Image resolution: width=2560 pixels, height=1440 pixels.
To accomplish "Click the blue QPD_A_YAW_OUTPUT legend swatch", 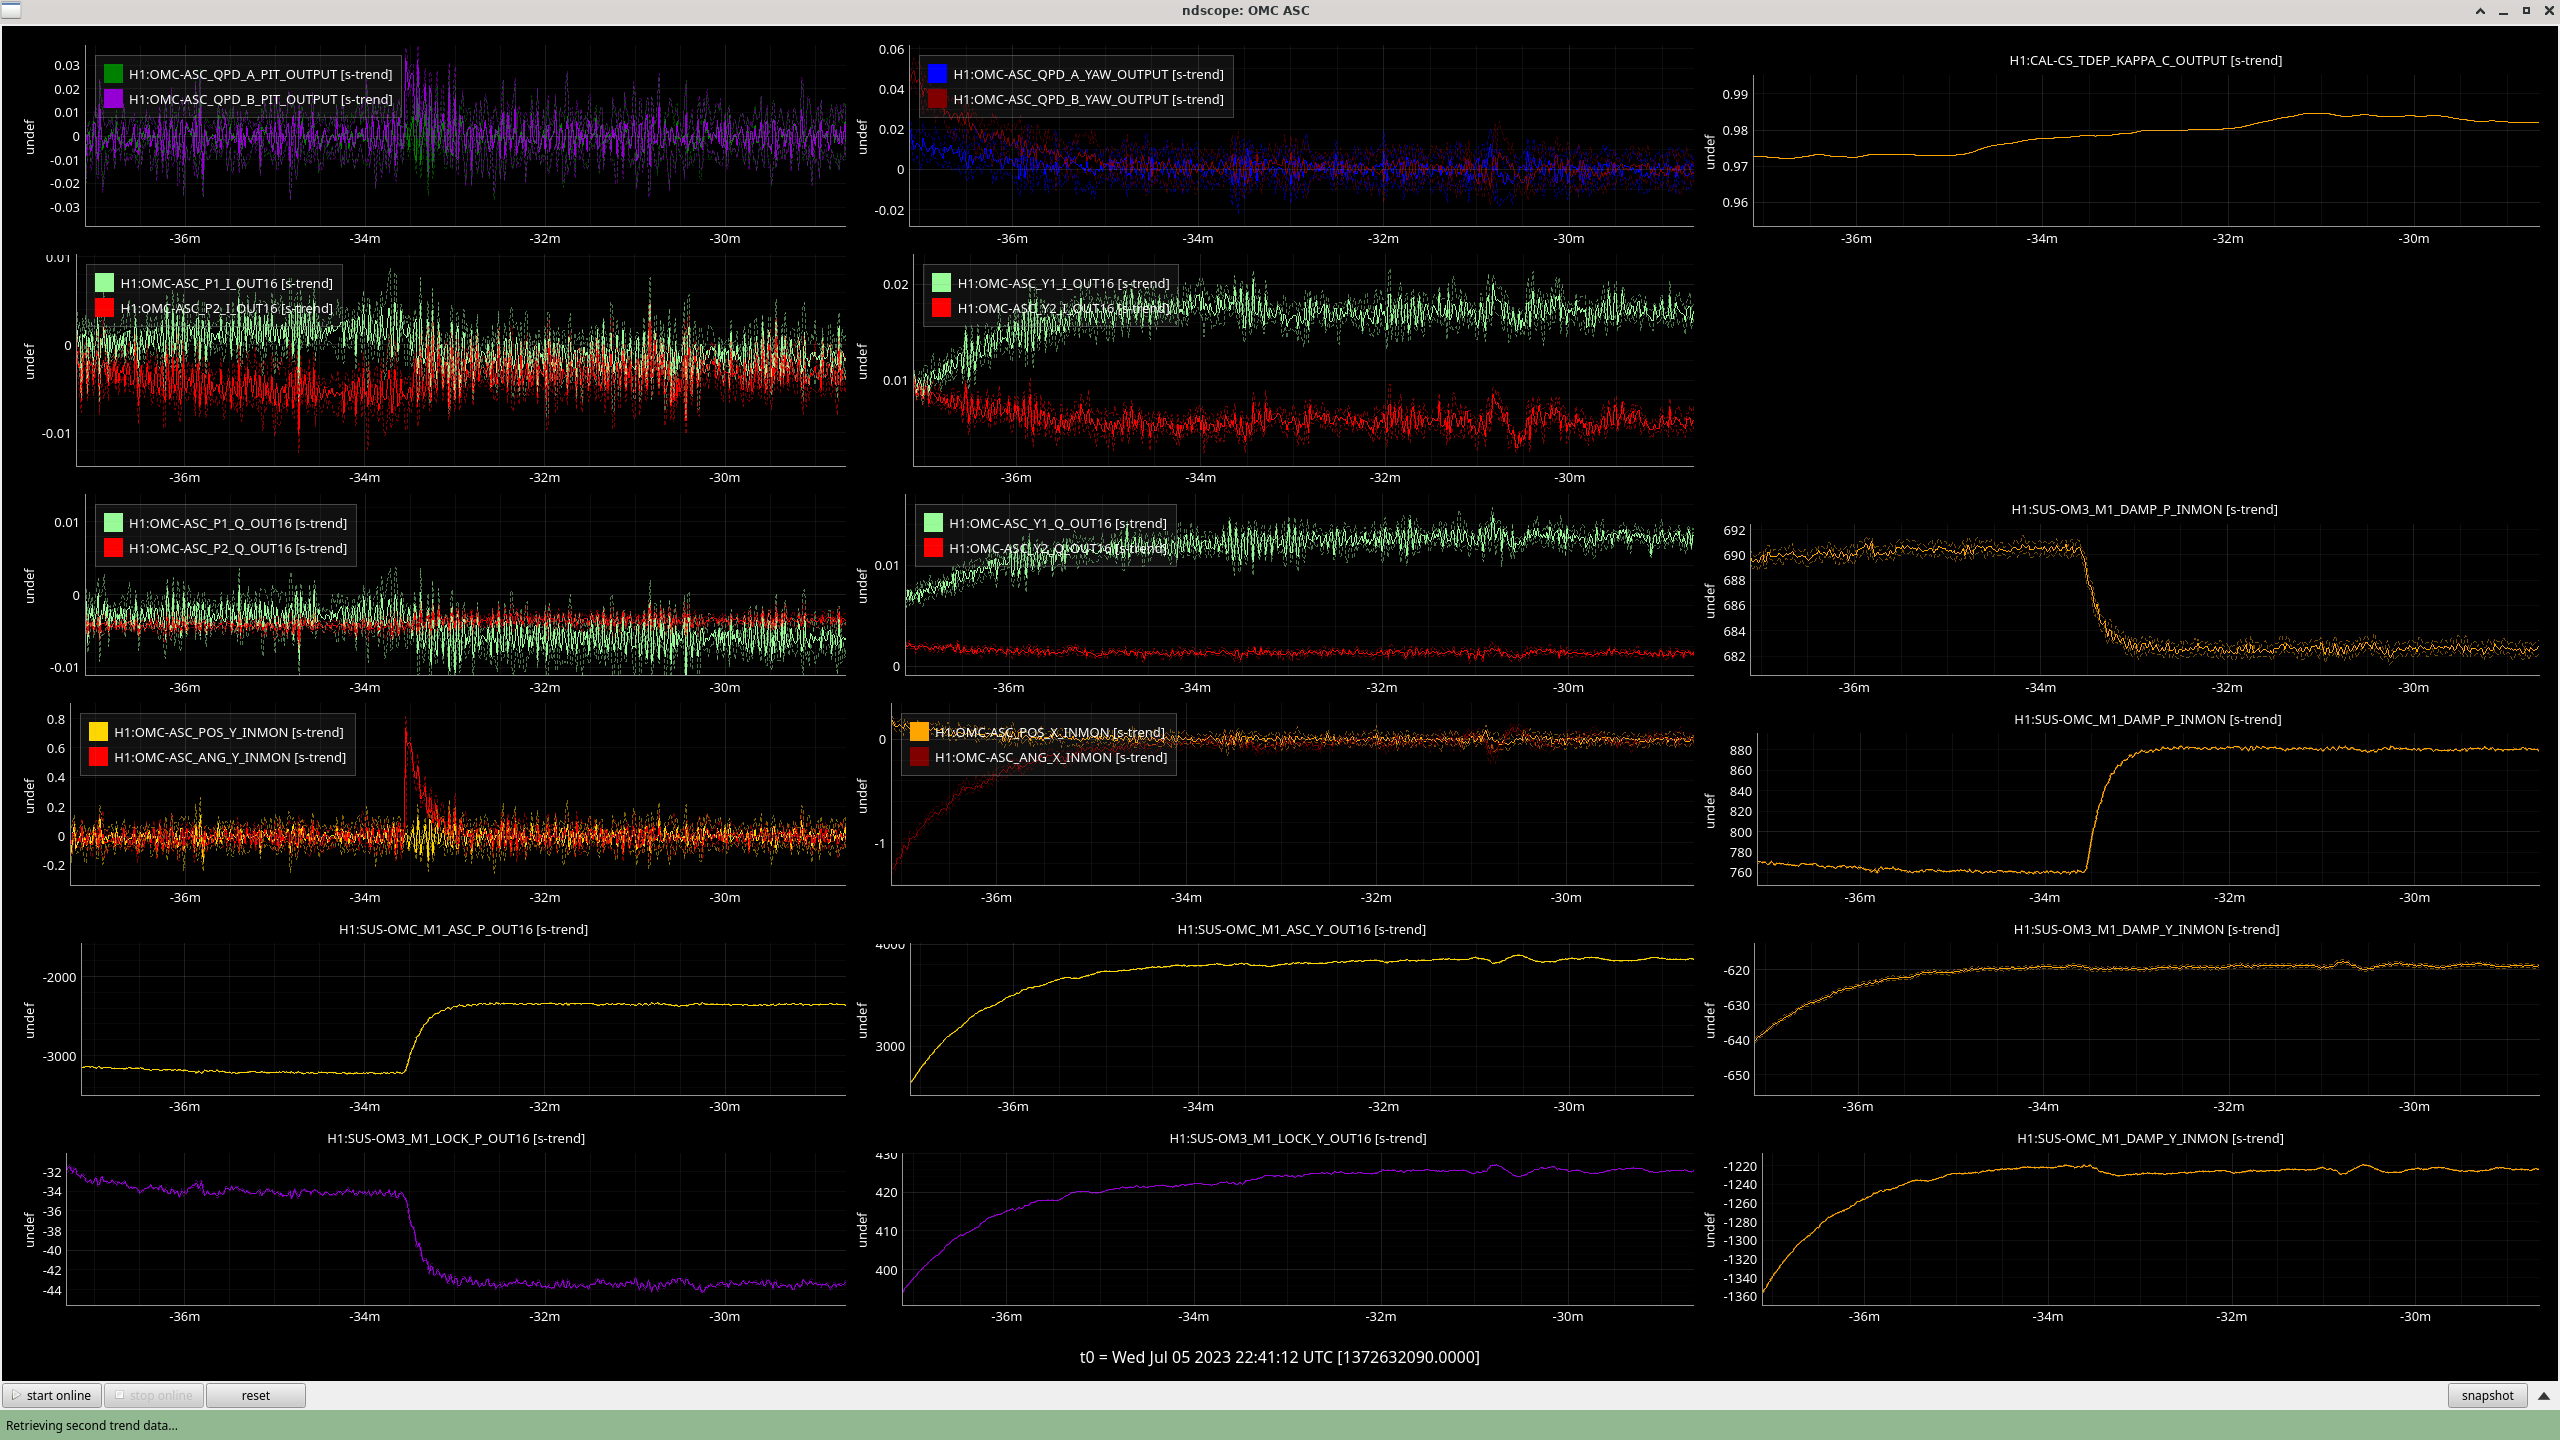I will pos(937,74).
